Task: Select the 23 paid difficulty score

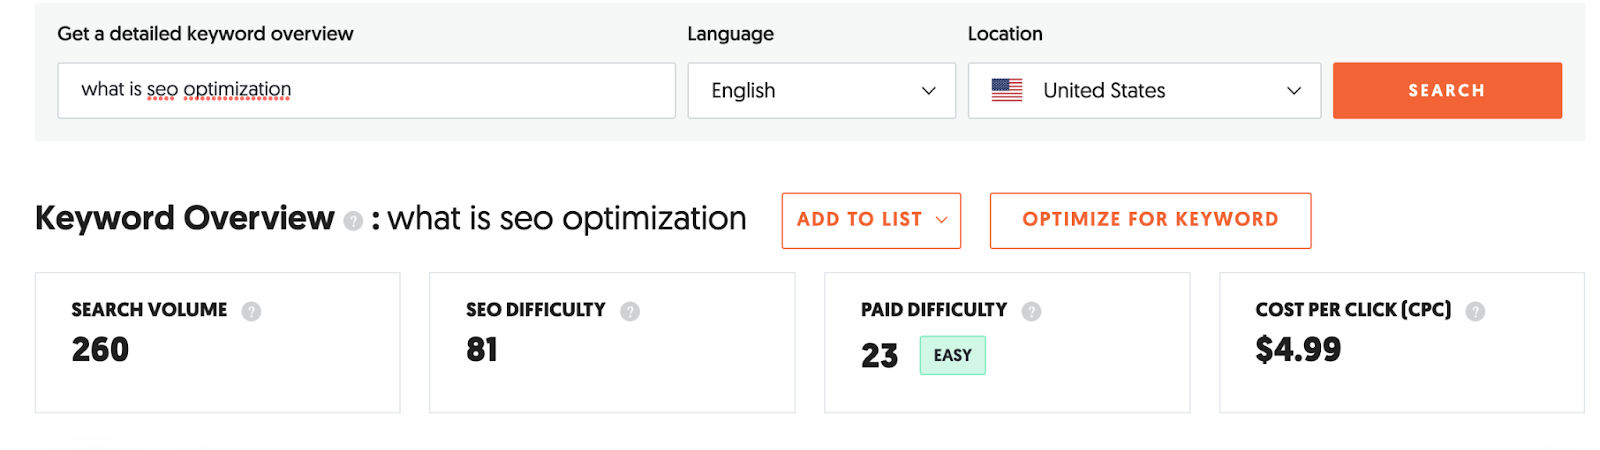Action: [x=879, y=356]
